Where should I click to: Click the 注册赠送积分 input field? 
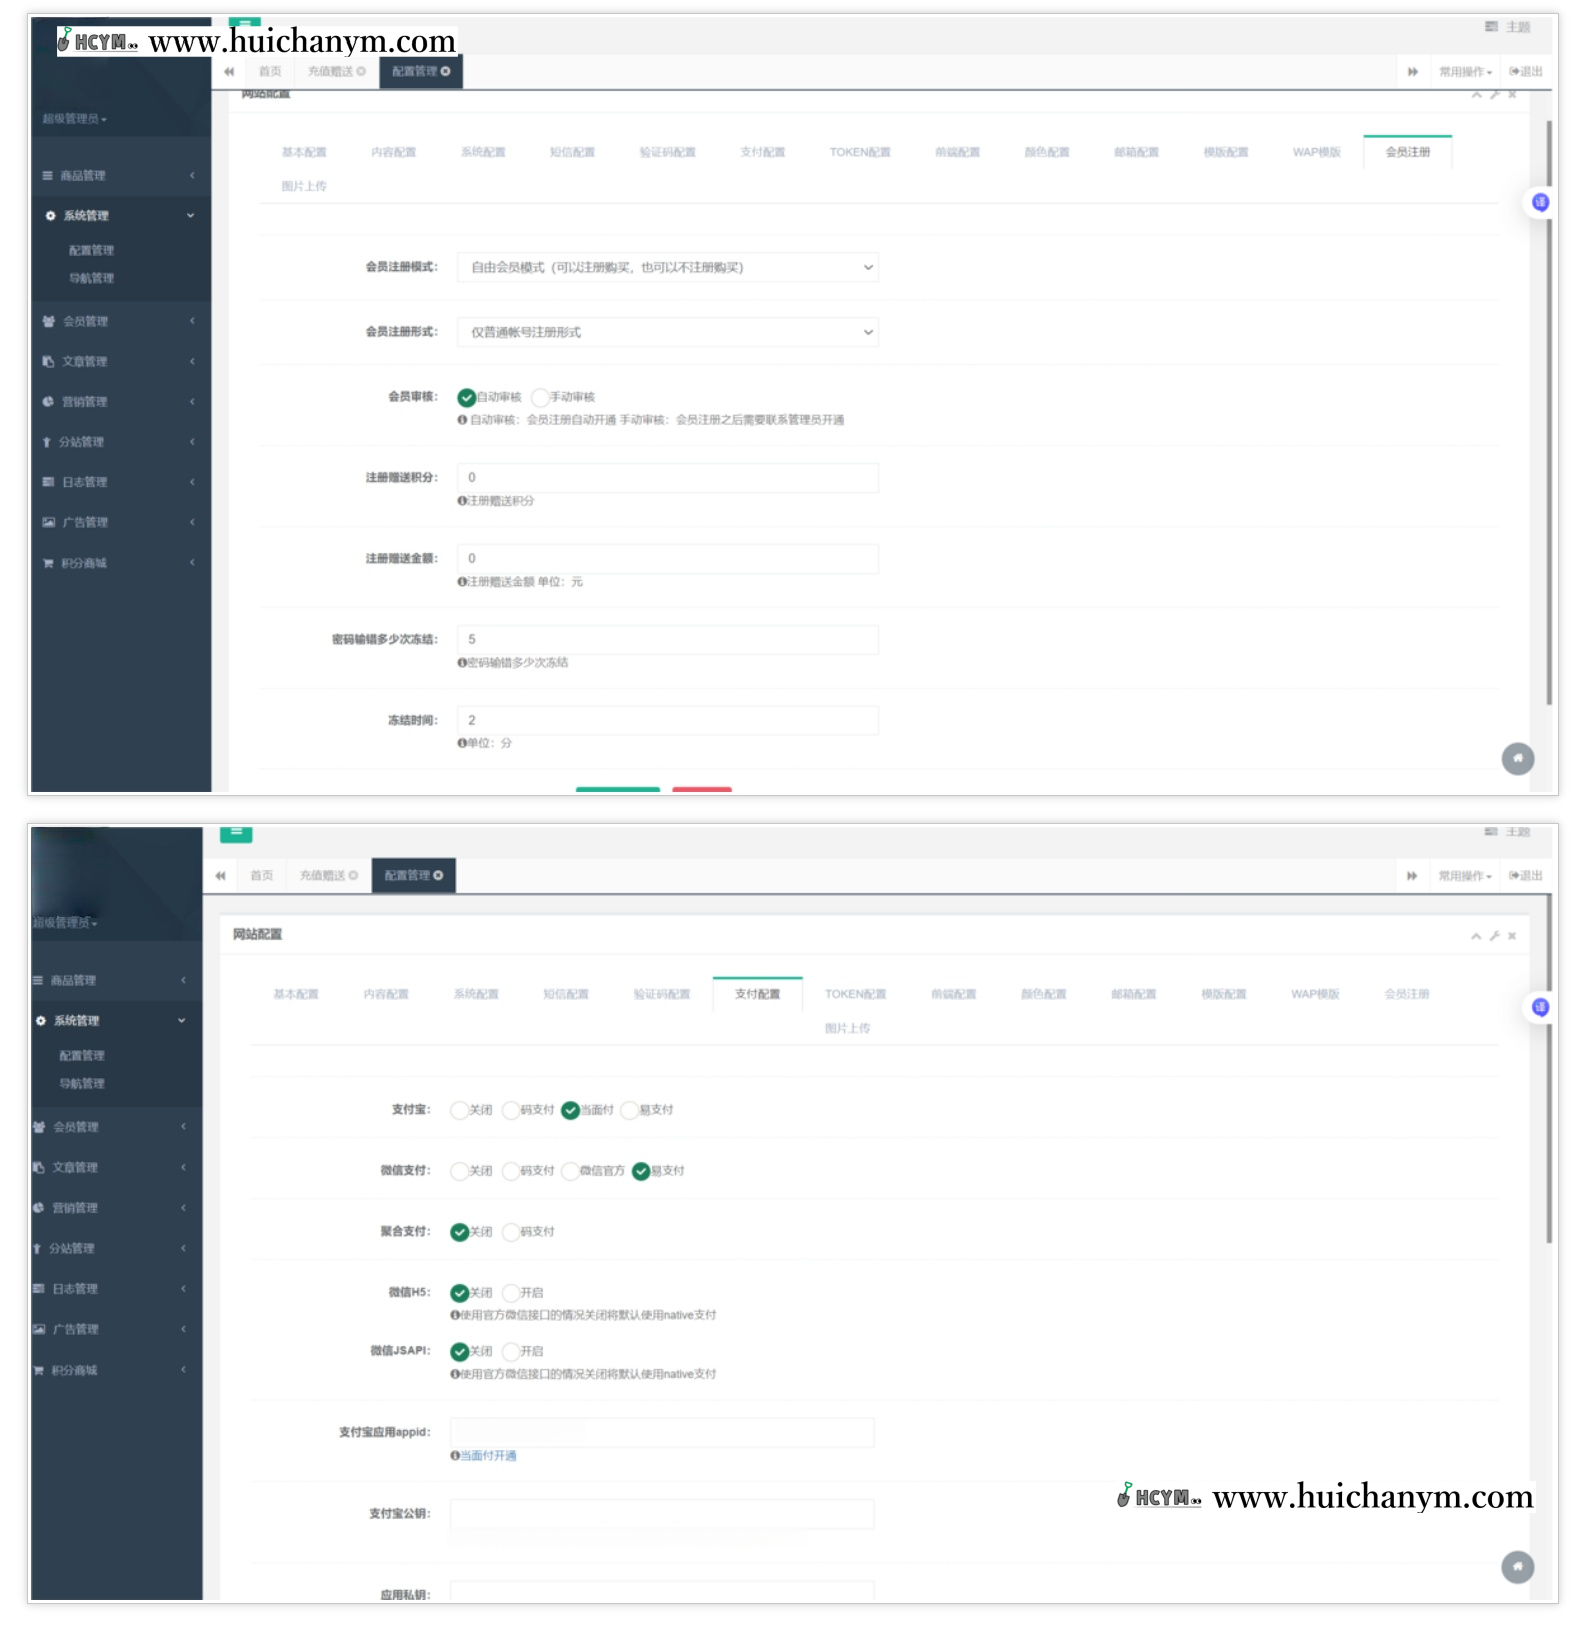[667, 478]
